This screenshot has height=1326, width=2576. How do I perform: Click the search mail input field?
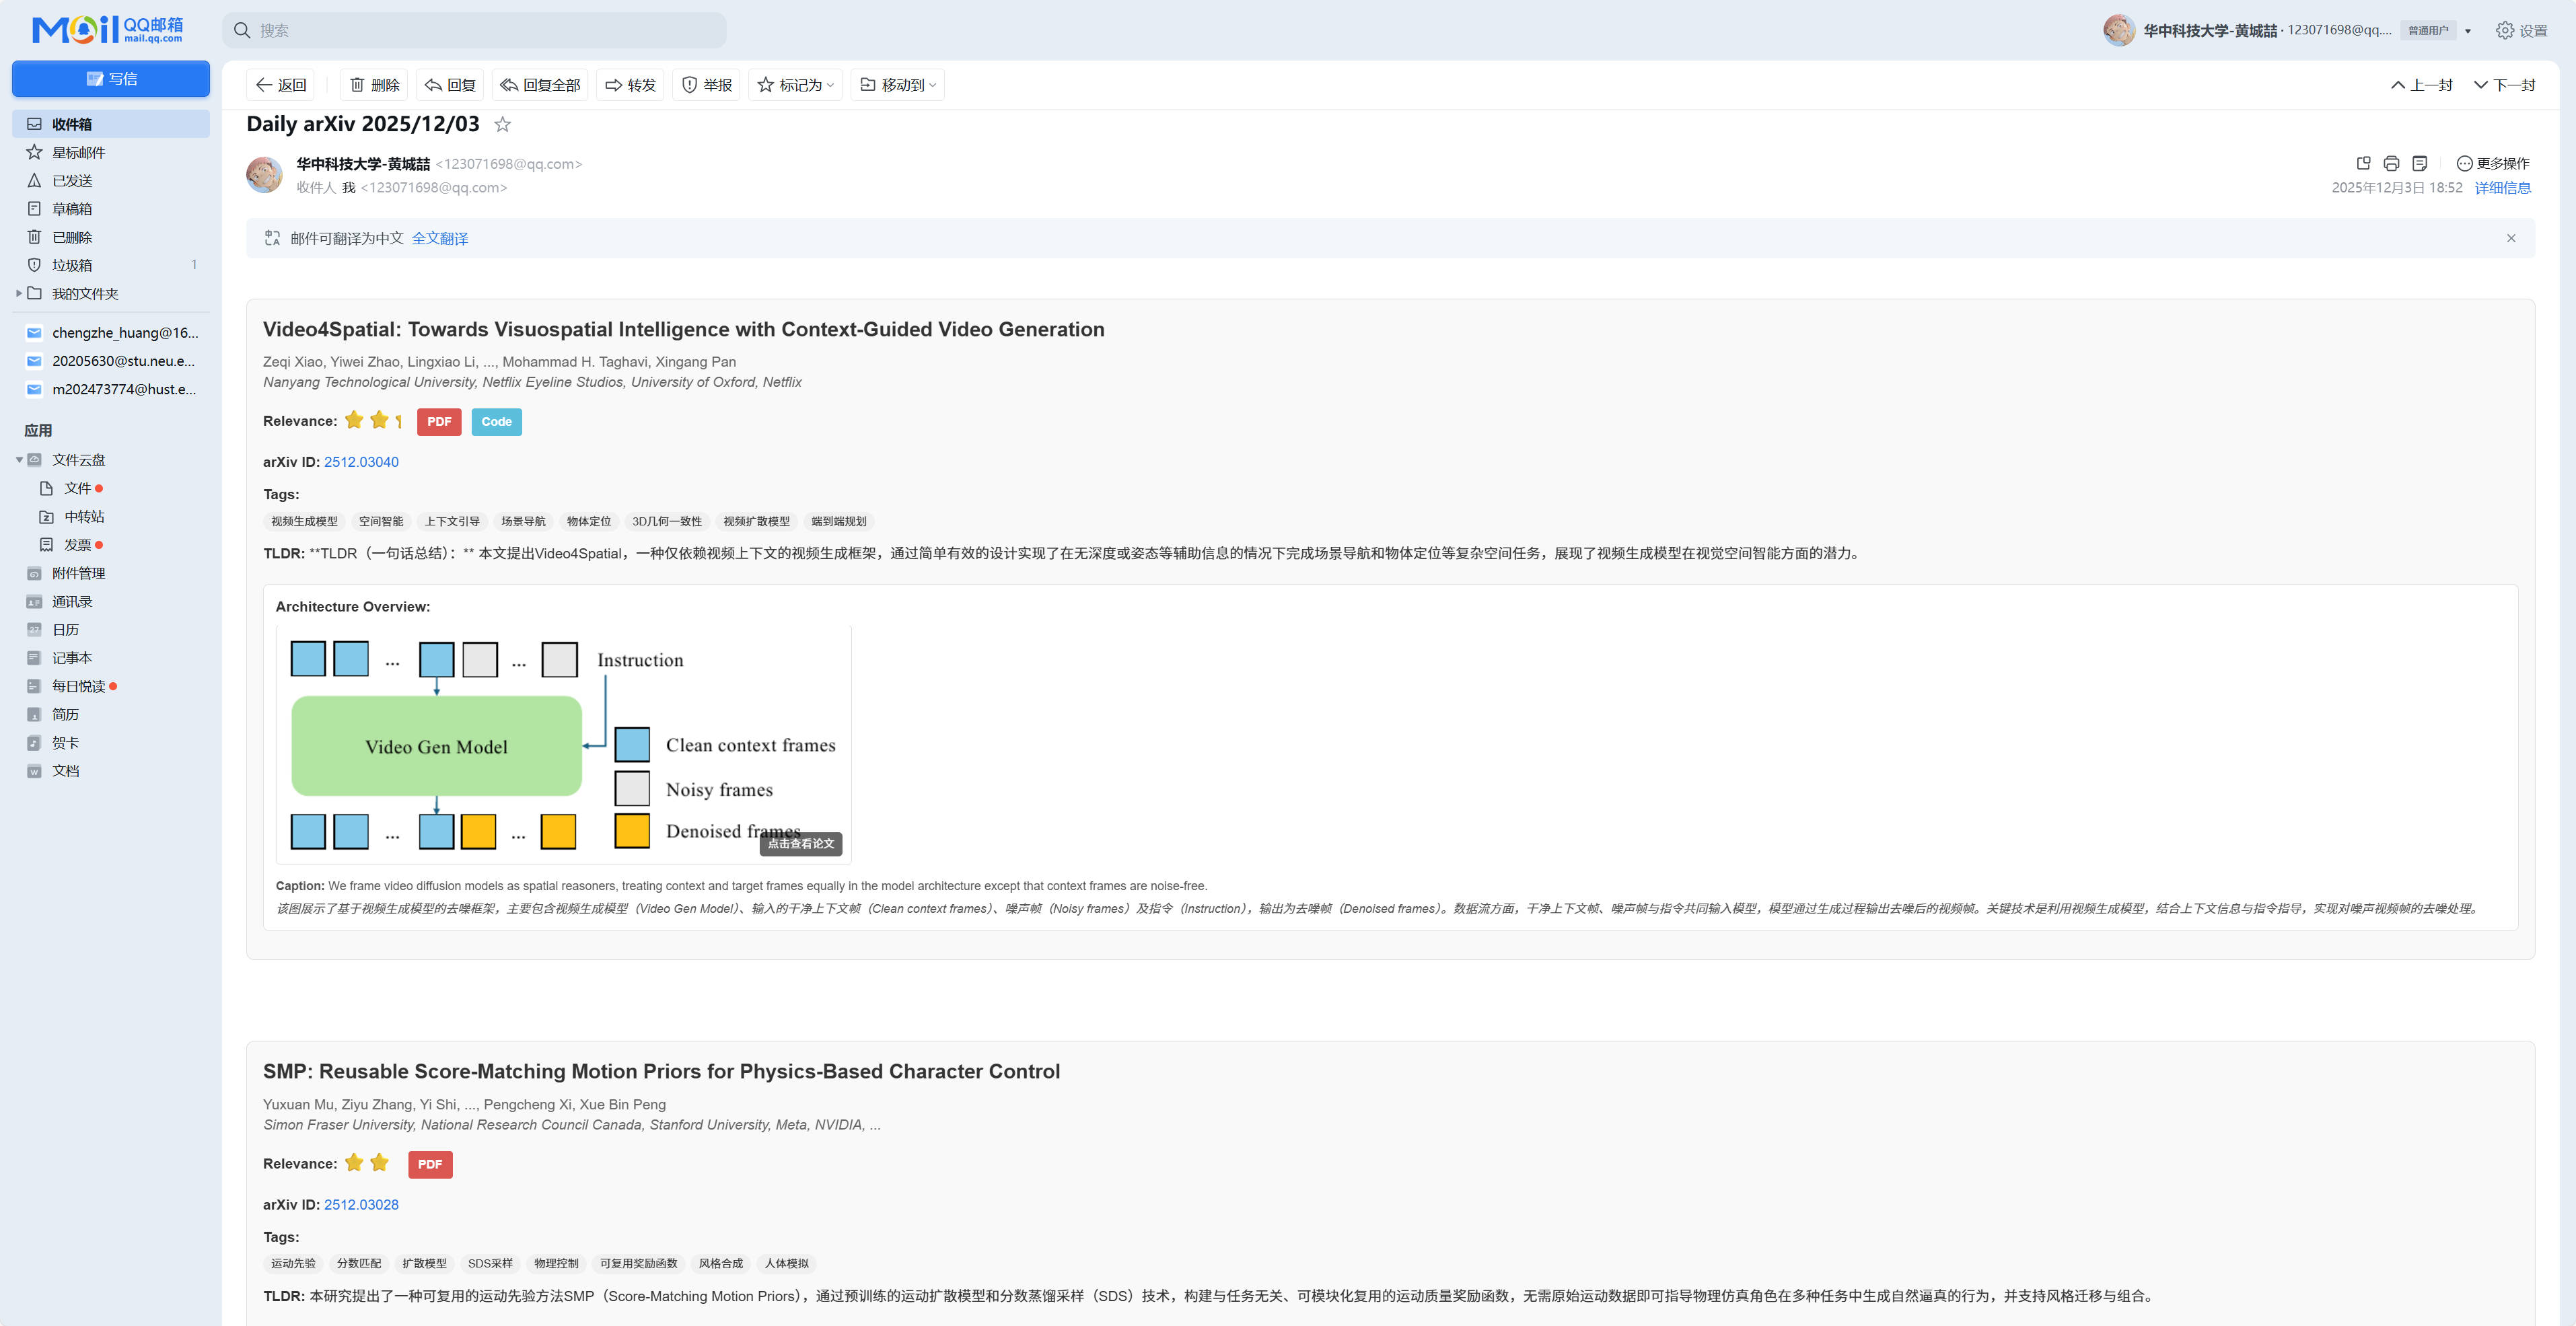tap(474, 30)
